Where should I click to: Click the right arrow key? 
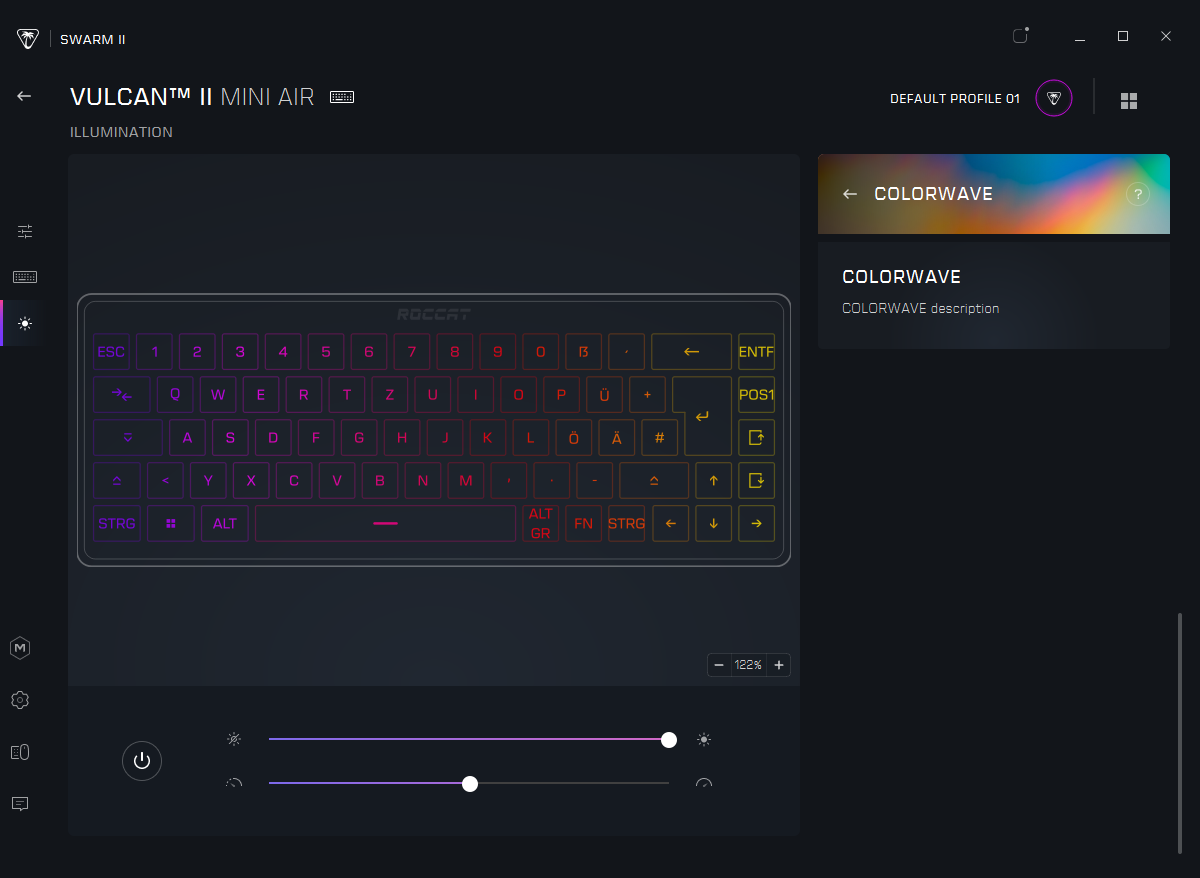(x=756, y=523)
